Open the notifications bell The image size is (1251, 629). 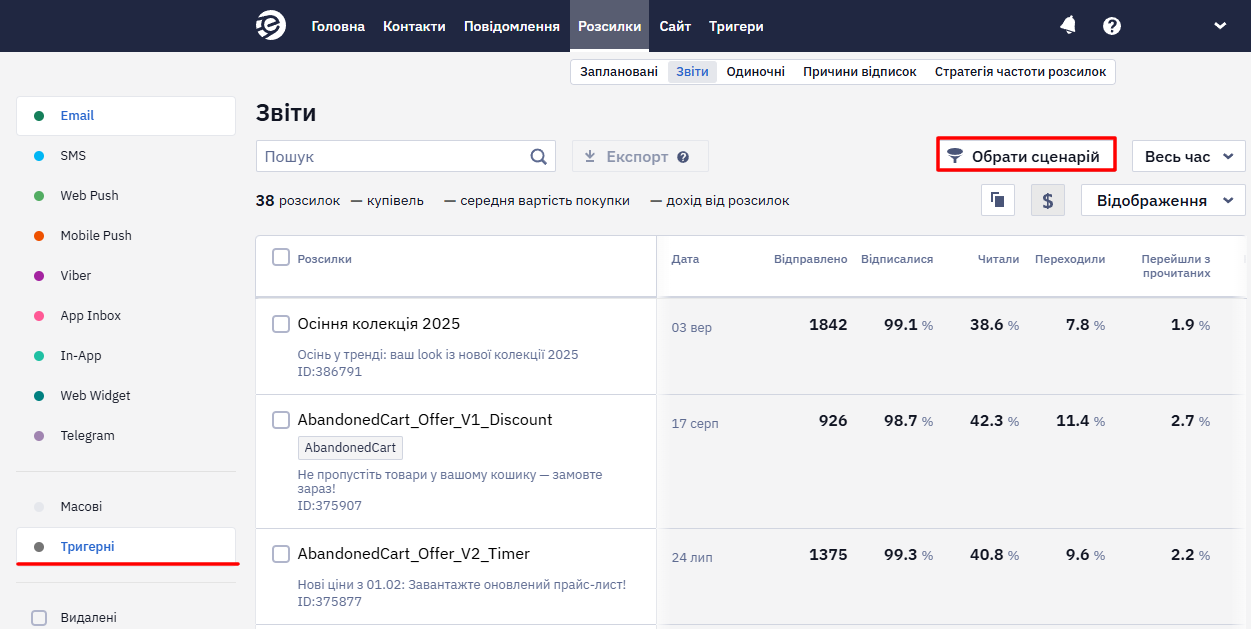click(1068, 26)
